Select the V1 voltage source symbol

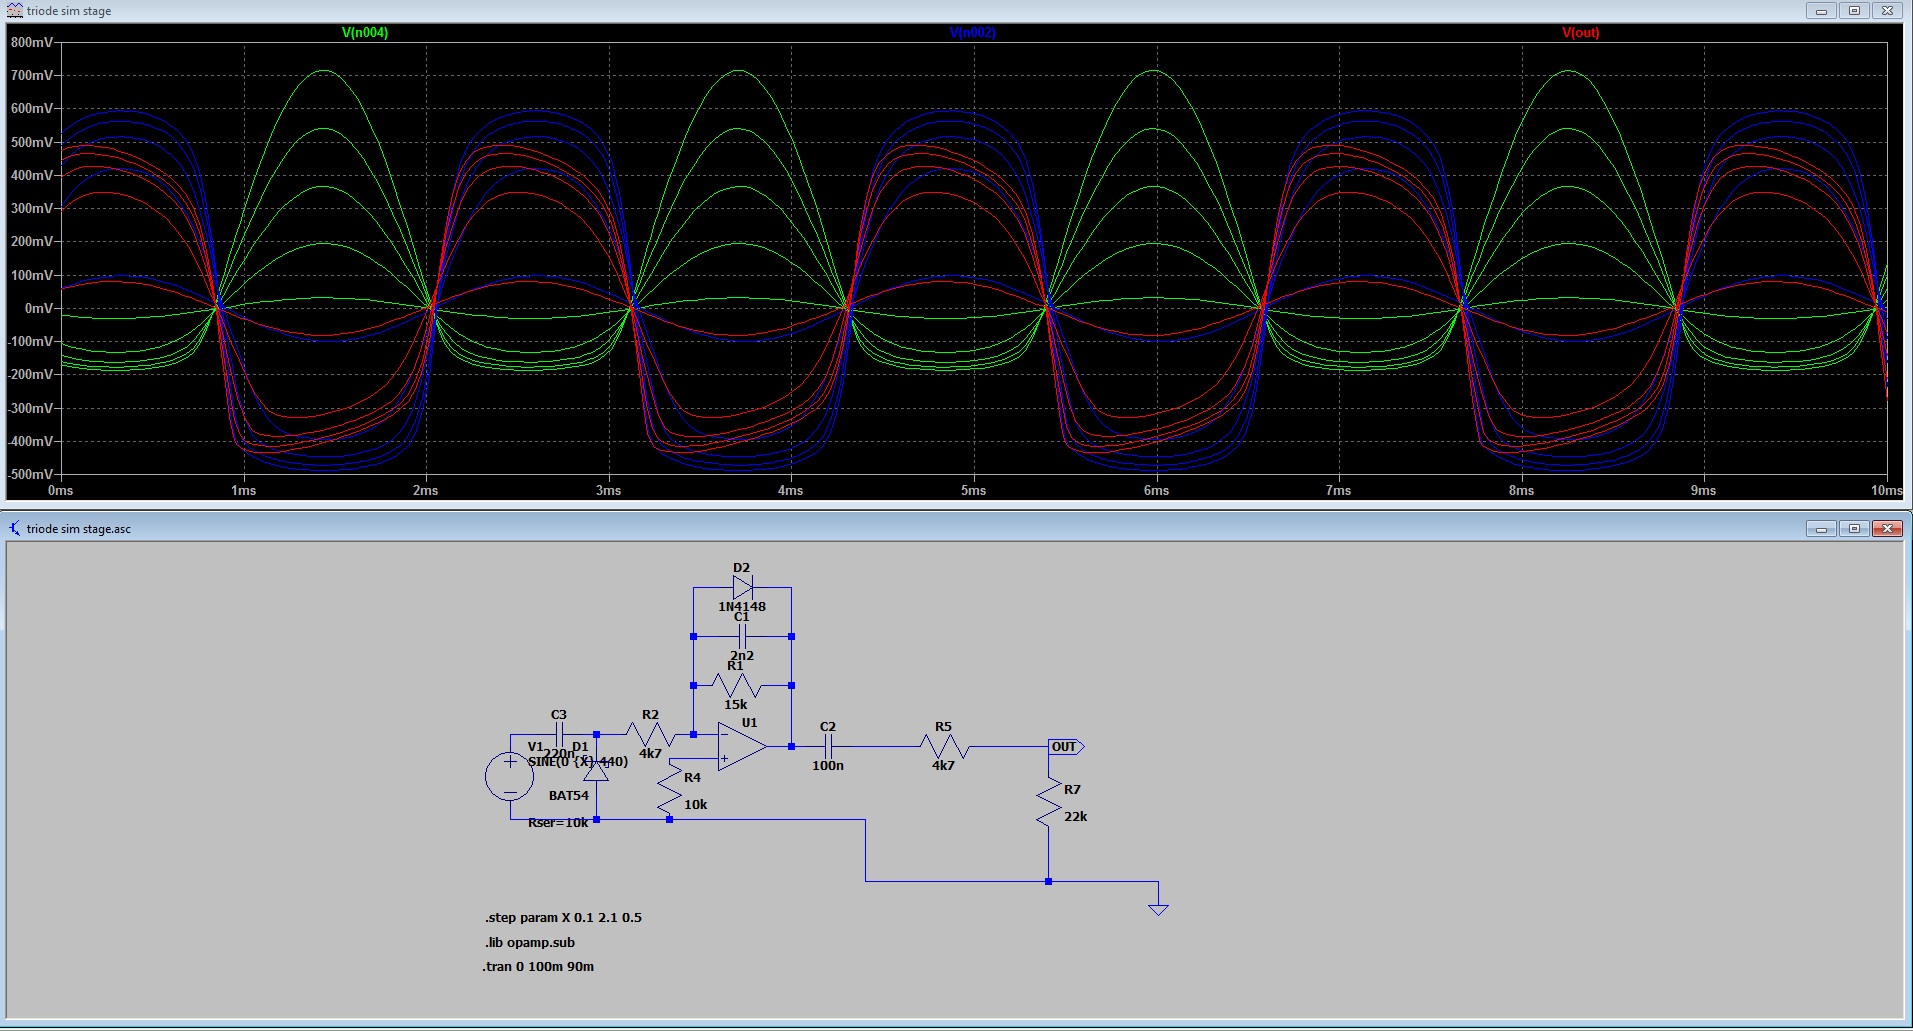tap(510, 777)
